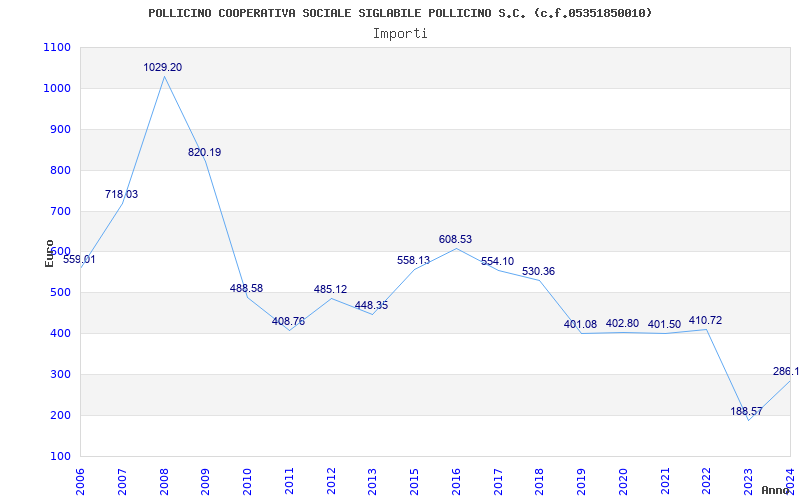Select the 718.03 data label
Viewport: 800px width, 500px height.
[121, 194]
